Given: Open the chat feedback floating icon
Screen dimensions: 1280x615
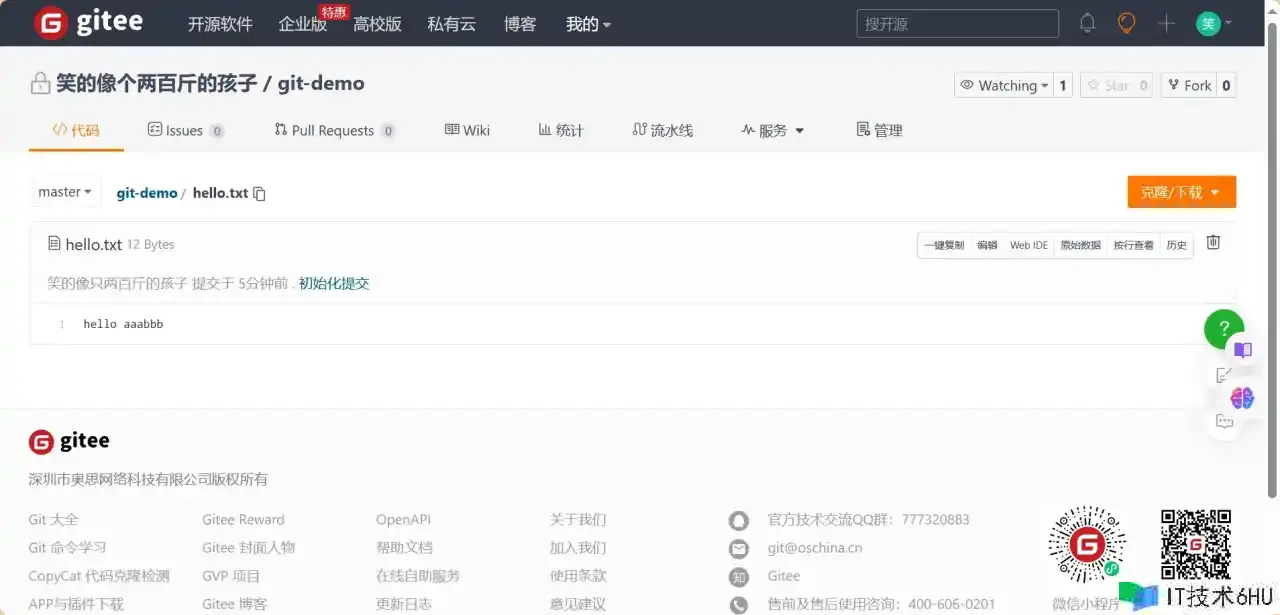Looking at the screenshot, I should coord(1224,421).
